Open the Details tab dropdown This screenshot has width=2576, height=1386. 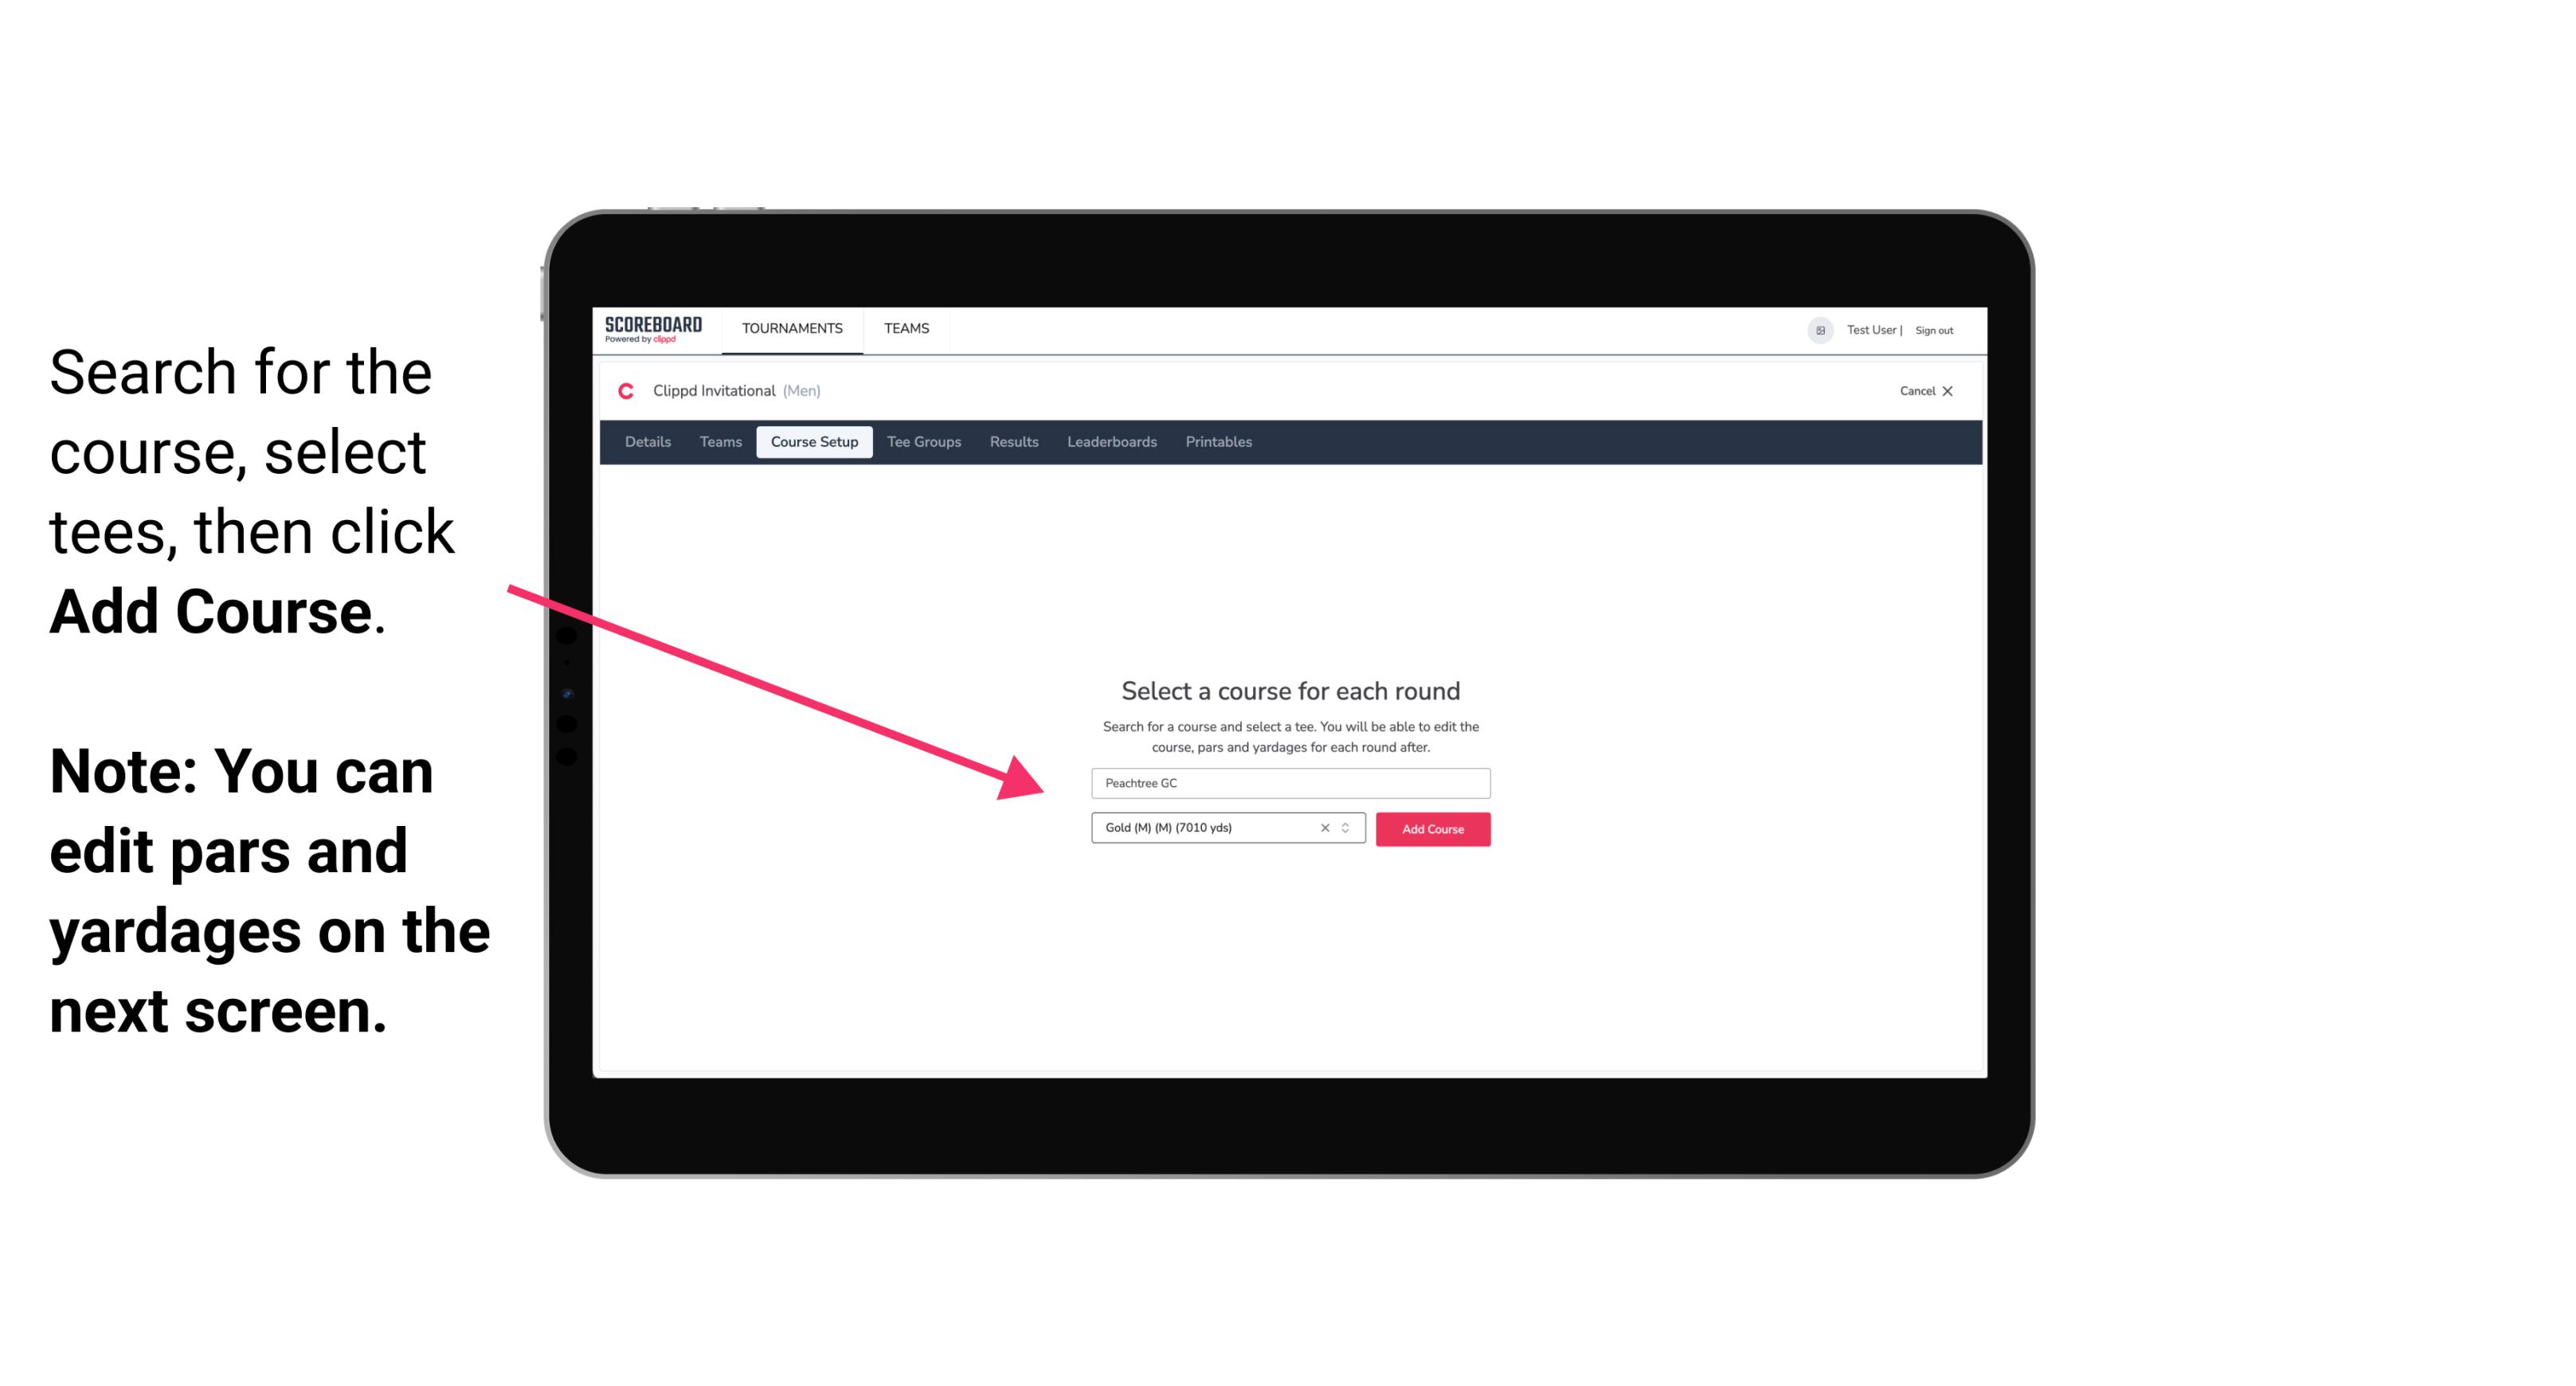click(645, 442)
